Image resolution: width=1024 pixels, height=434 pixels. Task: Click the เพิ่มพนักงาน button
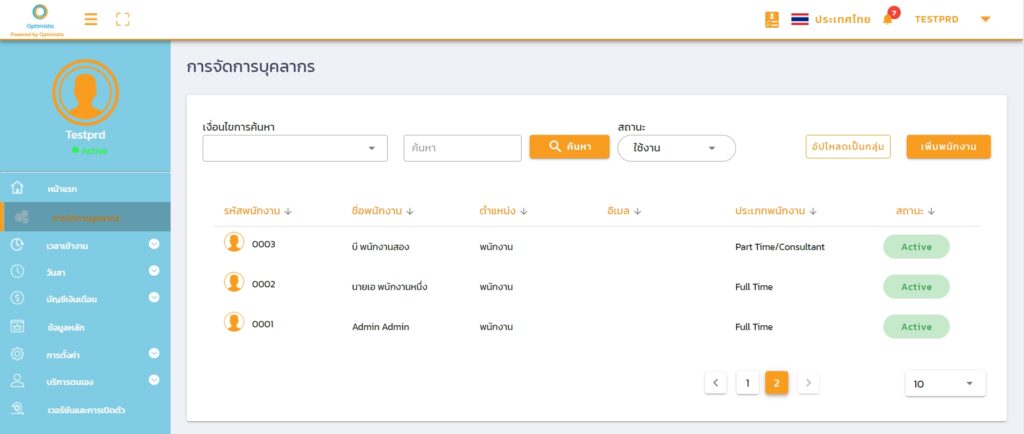(948, 146)
